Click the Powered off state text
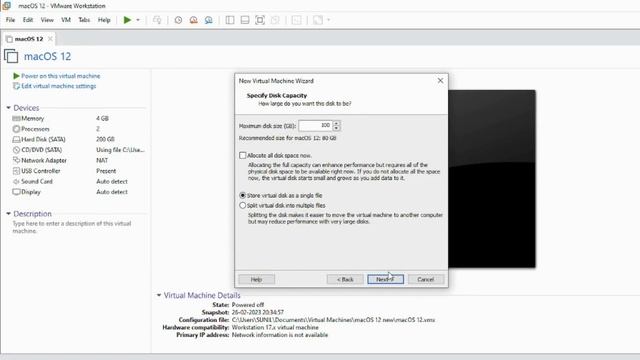This screenshot has height=360, width=640. [248, 305]
